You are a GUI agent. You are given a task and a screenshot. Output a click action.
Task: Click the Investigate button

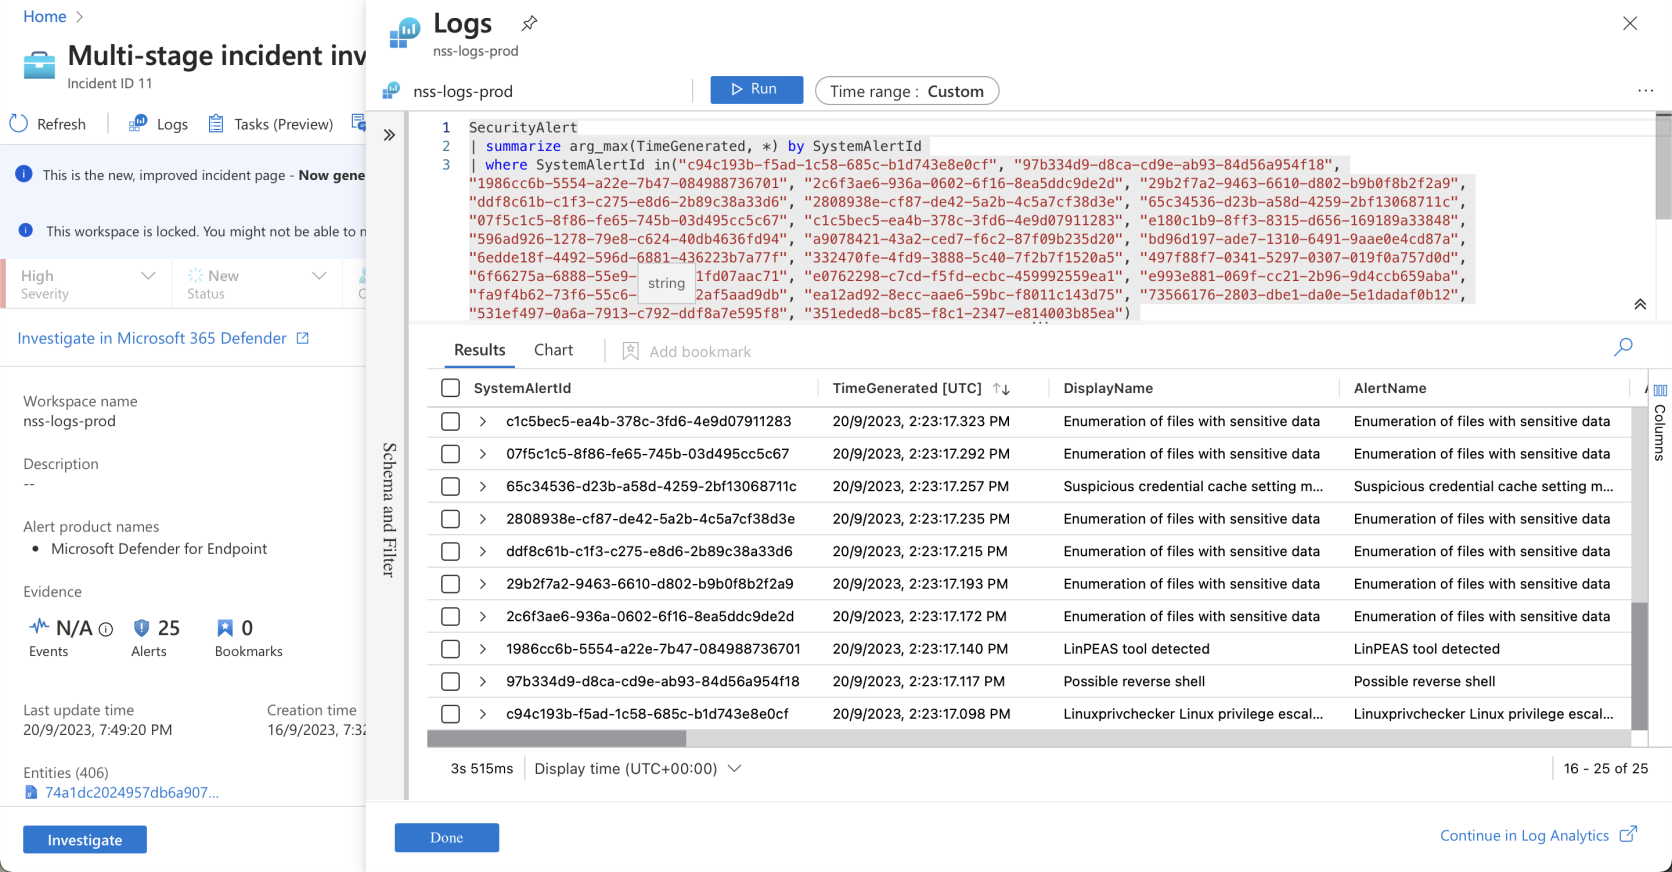click(85, 840)
